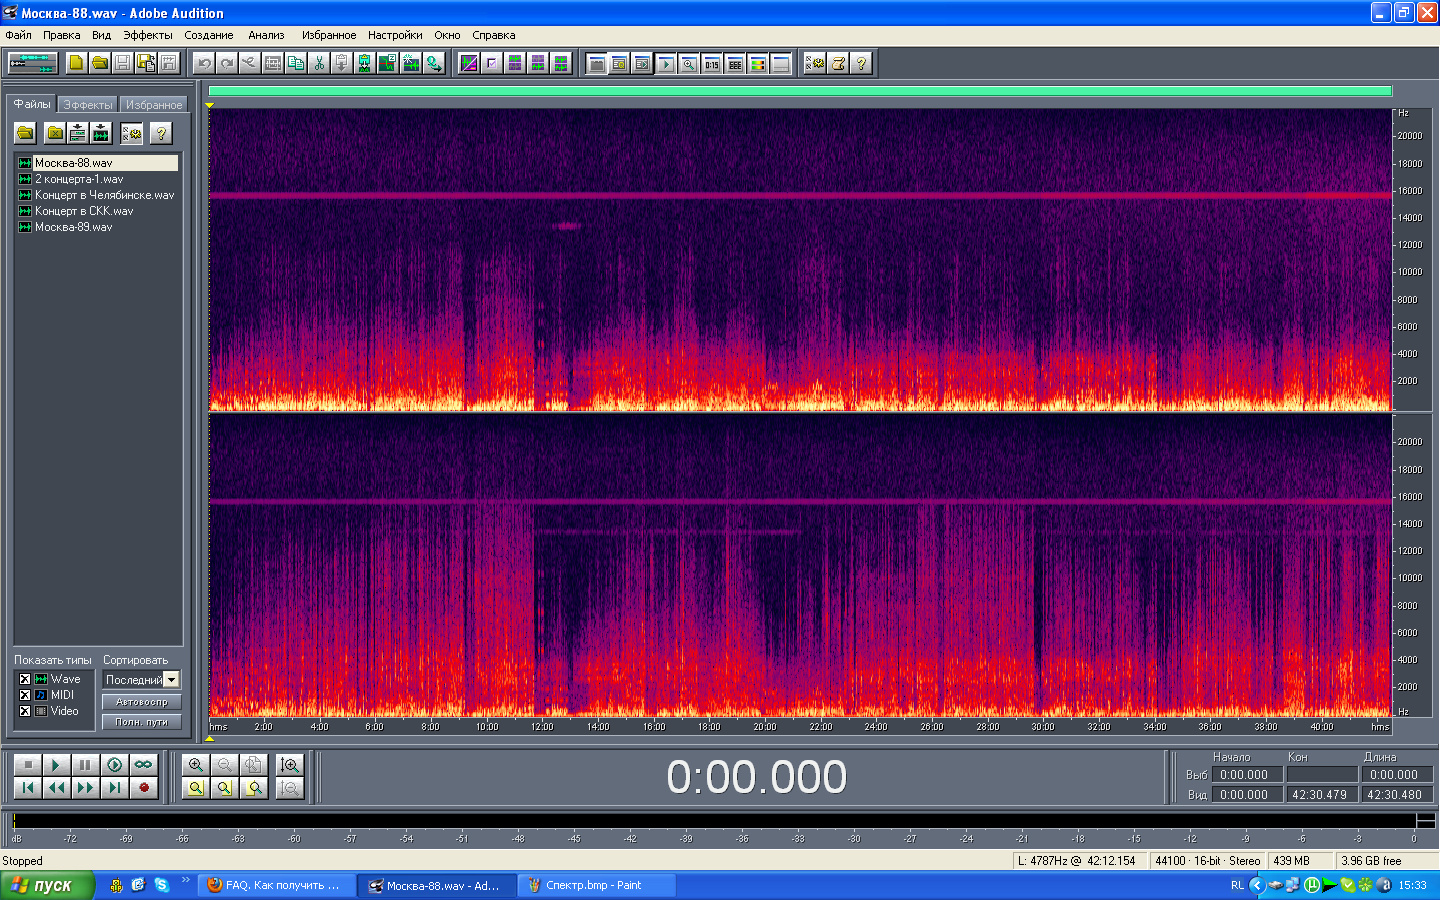Click the green horizontal range bar above spectrogram
This screenshot has width=1440, height=900.
click(799, 91)
